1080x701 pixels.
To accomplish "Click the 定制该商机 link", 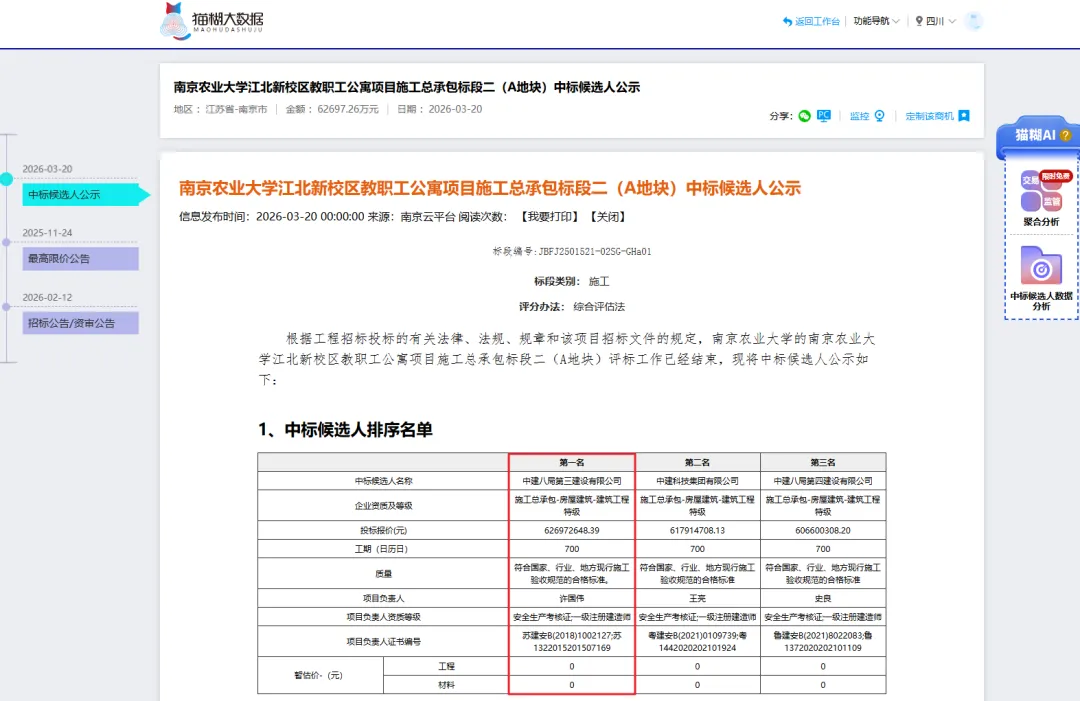I will pyautogui.click(x=929, y=116).
